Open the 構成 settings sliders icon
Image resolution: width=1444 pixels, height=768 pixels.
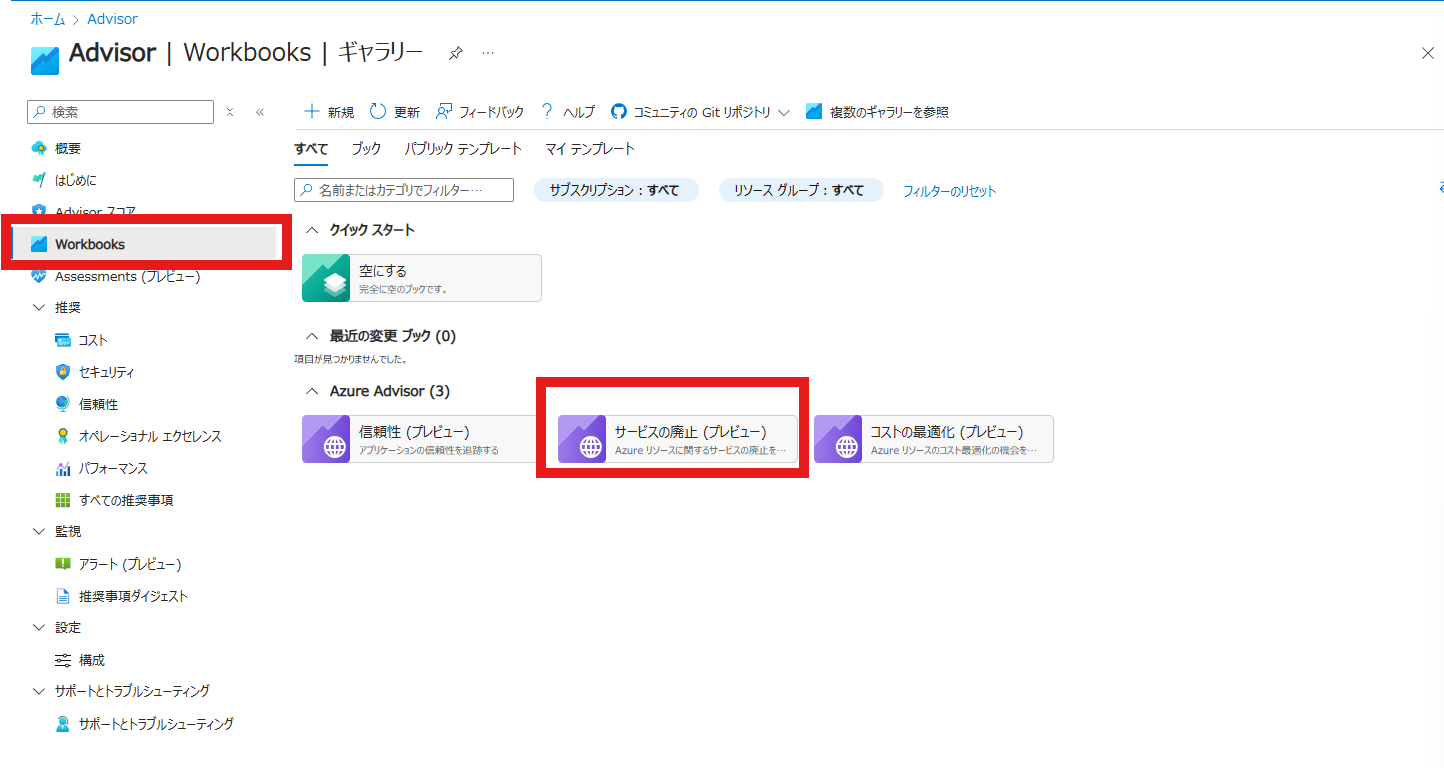(63, 660)
